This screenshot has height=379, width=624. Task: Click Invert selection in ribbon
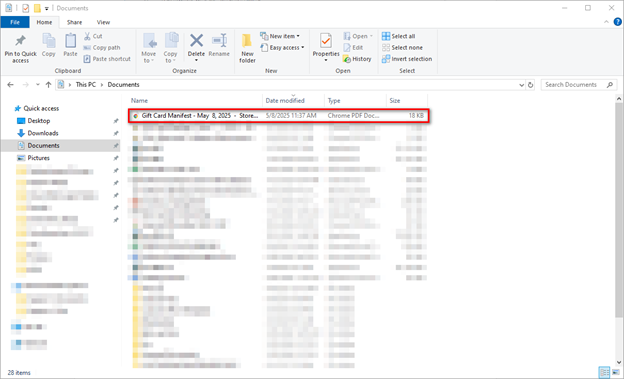407,59
